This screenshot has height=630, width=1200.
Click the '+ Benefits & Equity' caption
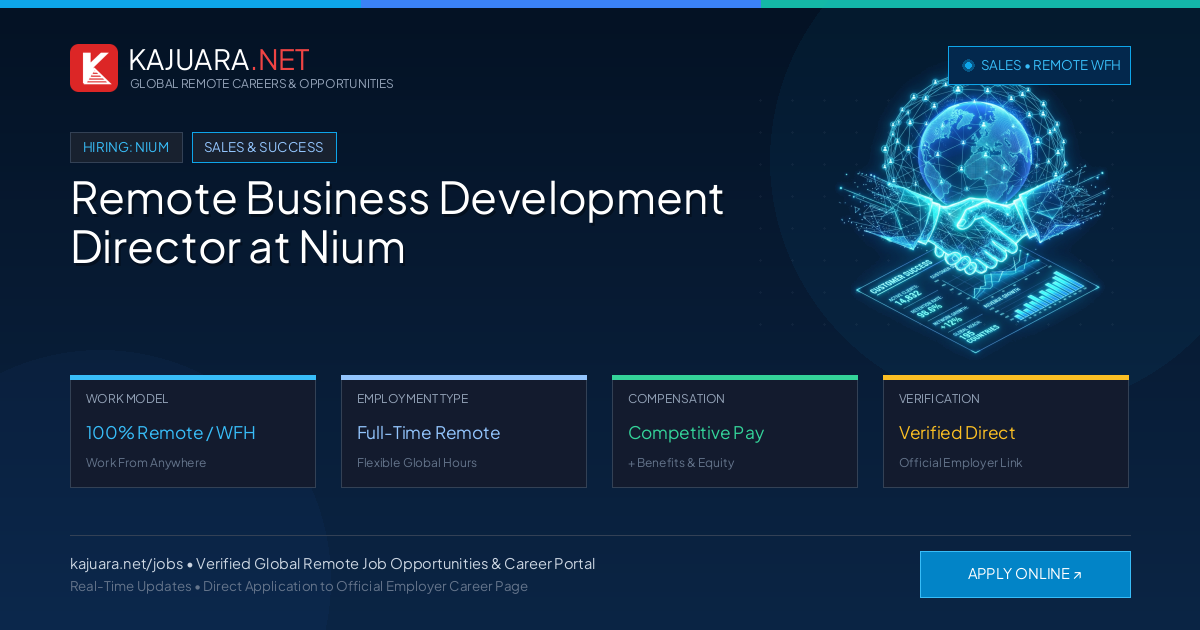coord(681,463)
